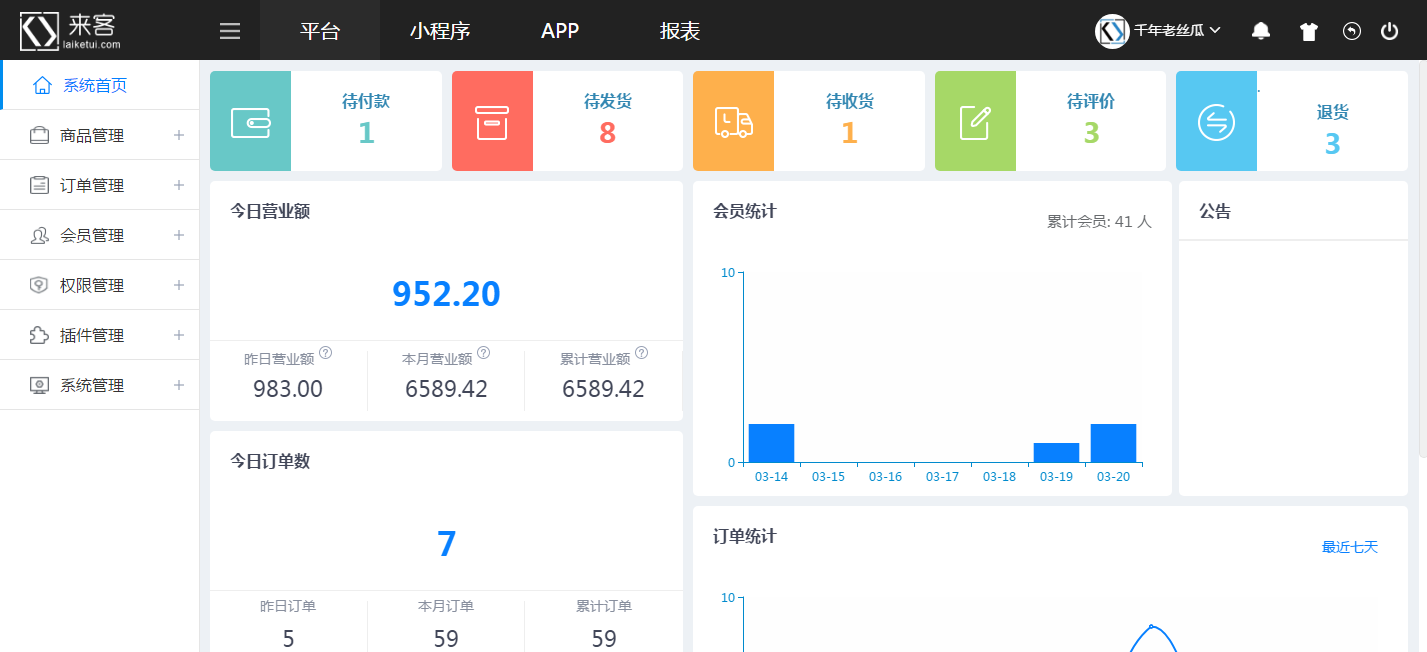The image size is (1427, 652).
Task: Click the archive box icon on 待发货 card
Action: [492, 122]
